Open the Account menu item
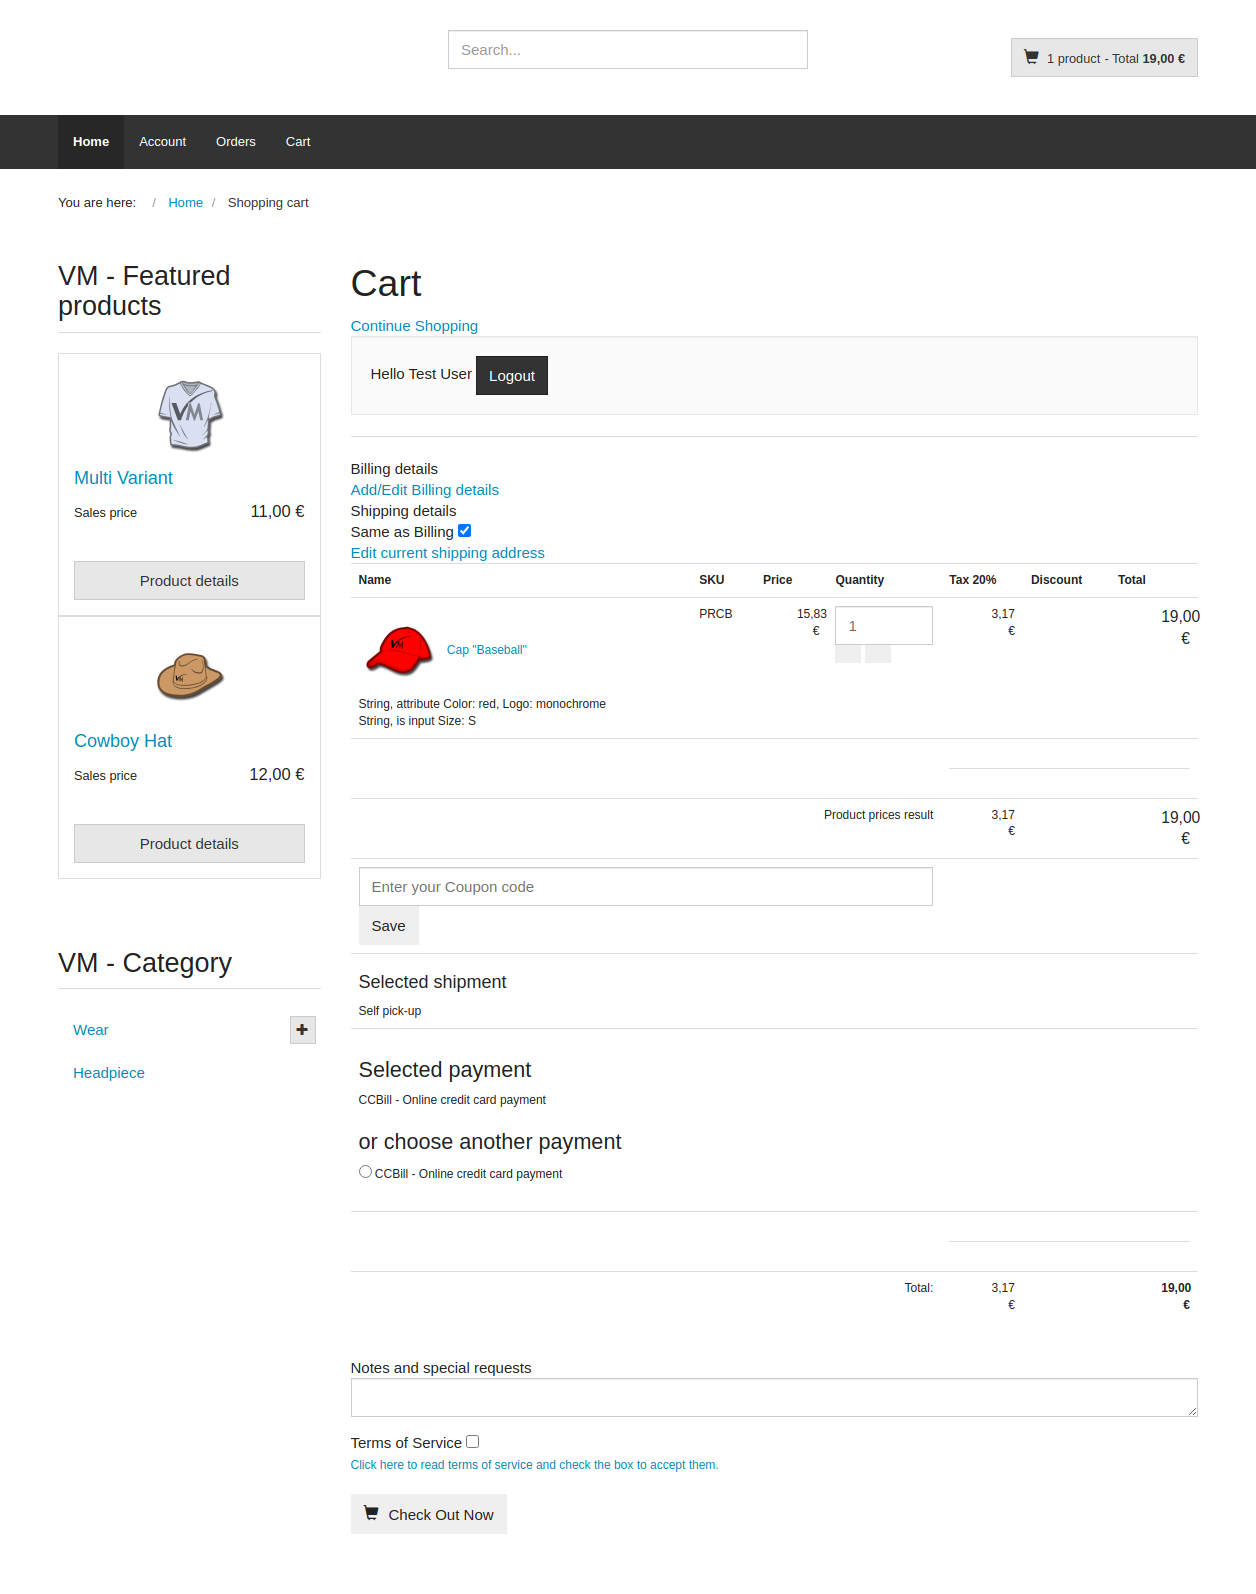The height and width of the screenshot is (1594, 1256). 162,142
